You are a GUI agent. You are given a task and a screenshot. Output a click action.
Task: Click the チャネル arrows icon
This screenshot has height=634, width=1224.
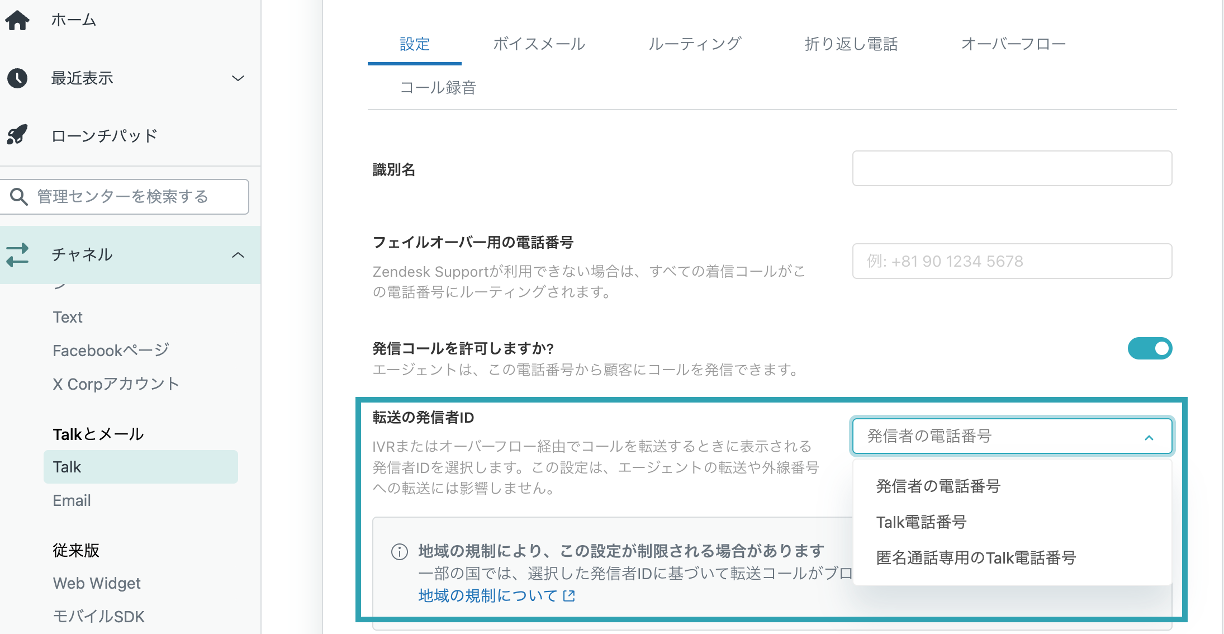(x=17, y=255)
